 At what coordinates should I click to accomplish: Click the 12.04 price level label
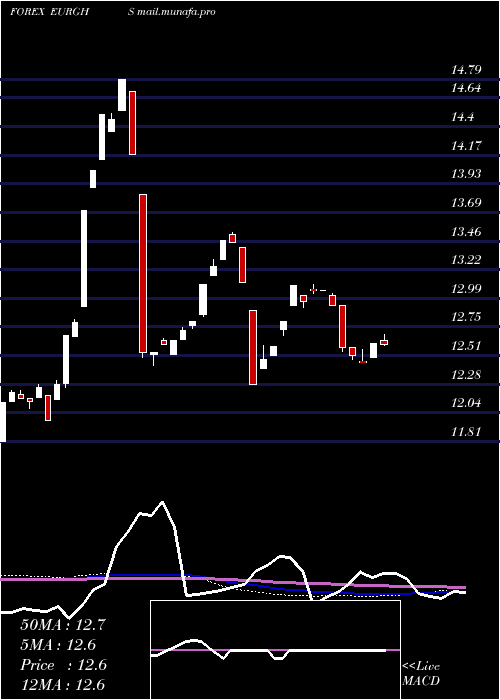(x=466, y=403)
